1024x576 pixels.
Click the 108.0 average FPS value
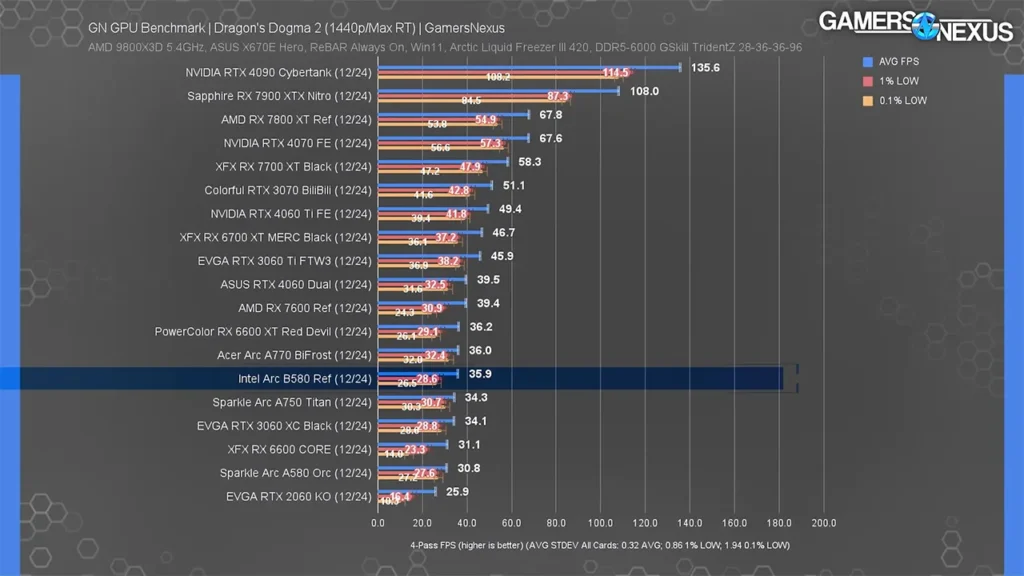645,91
